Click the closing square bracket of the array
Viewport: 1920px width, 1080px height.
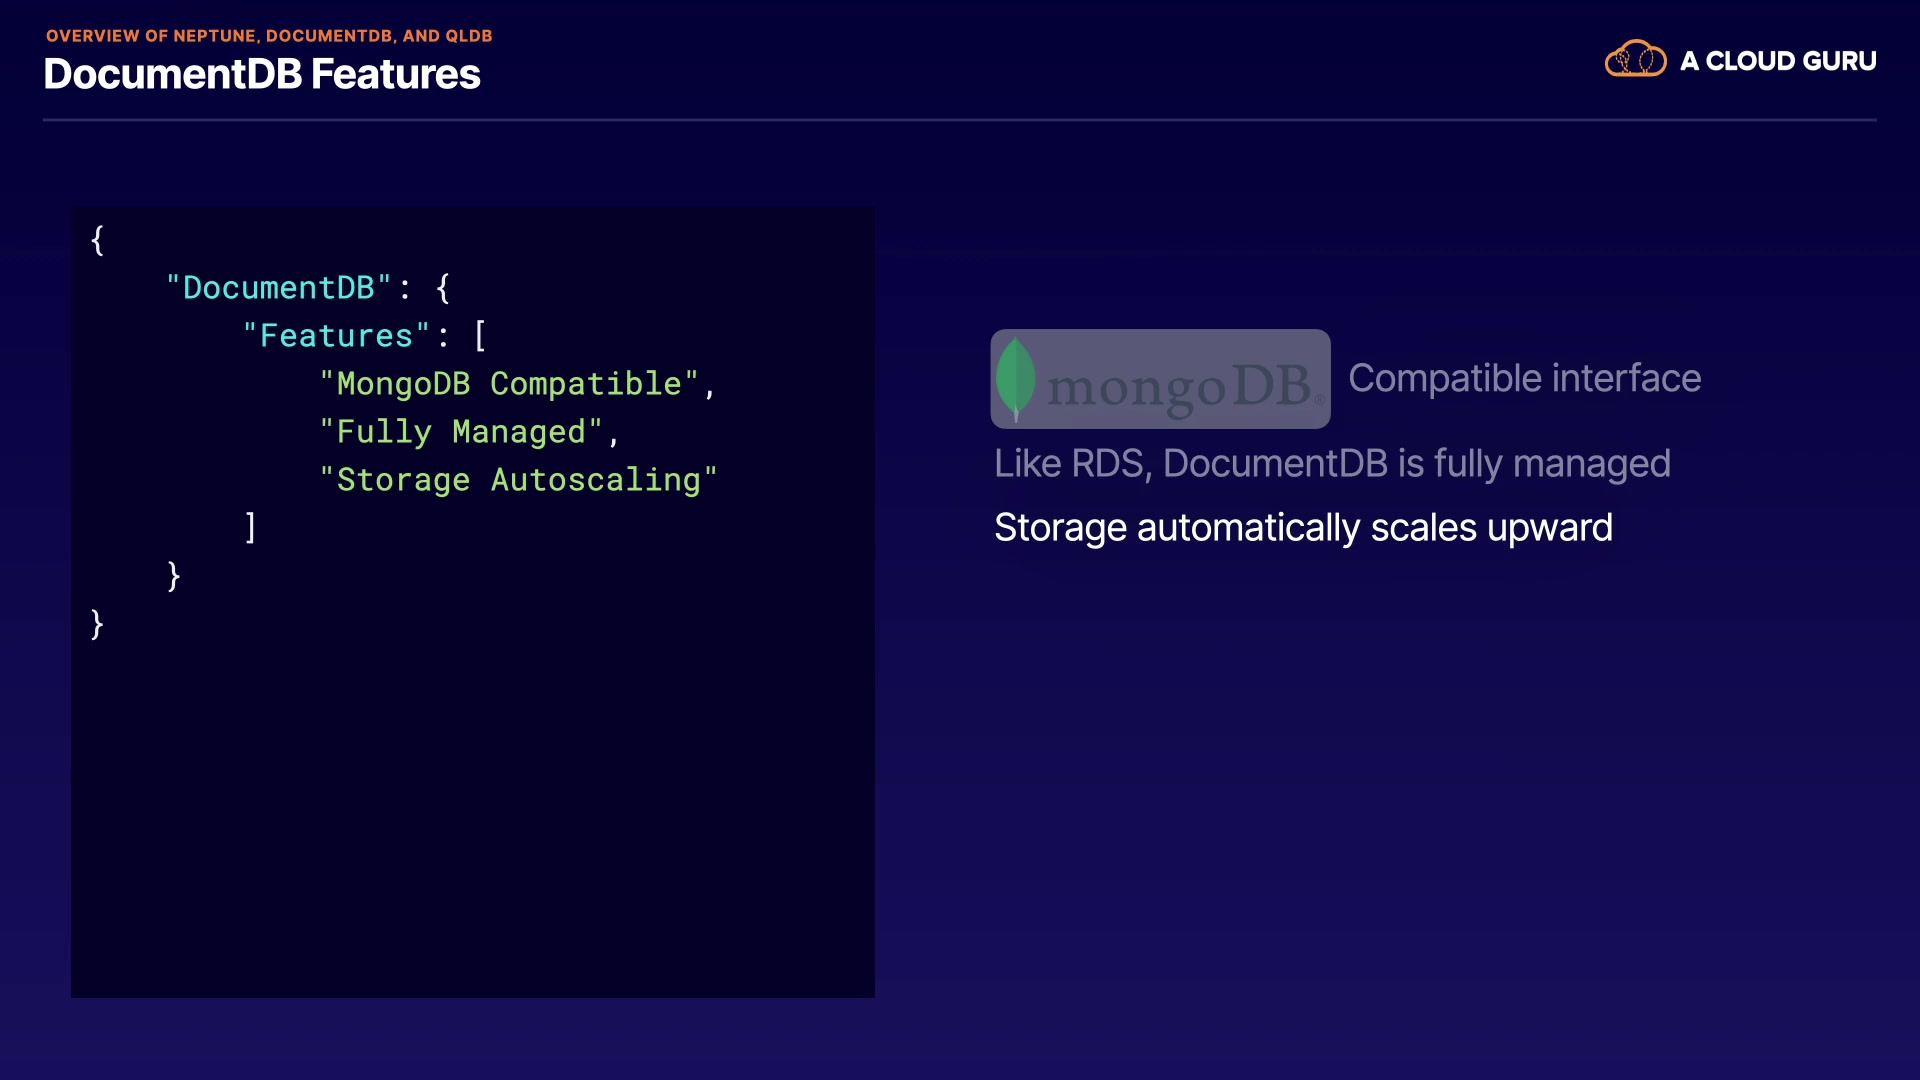click(251, 527)
